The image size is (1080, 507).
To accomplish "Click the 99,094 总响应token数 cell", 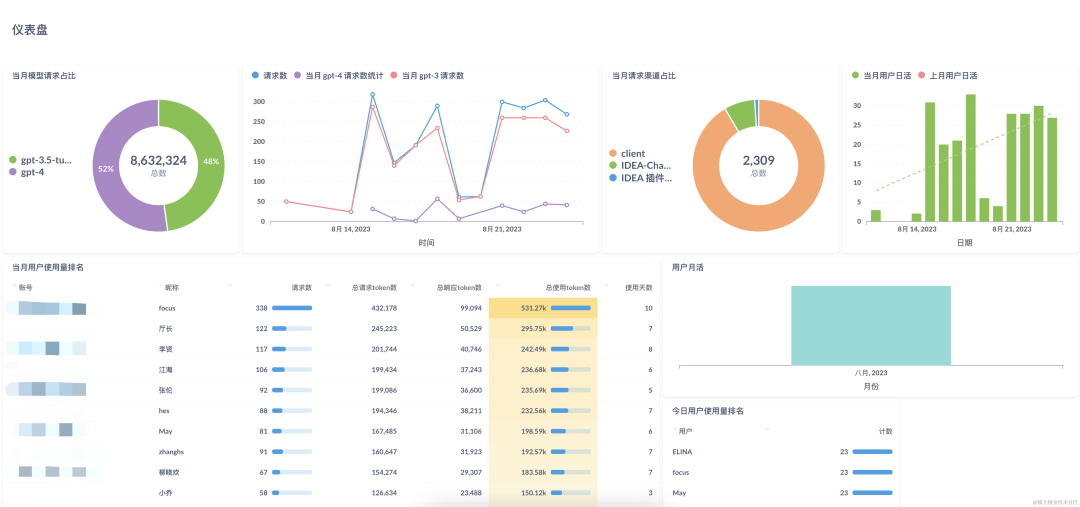I will pos(470,308).
